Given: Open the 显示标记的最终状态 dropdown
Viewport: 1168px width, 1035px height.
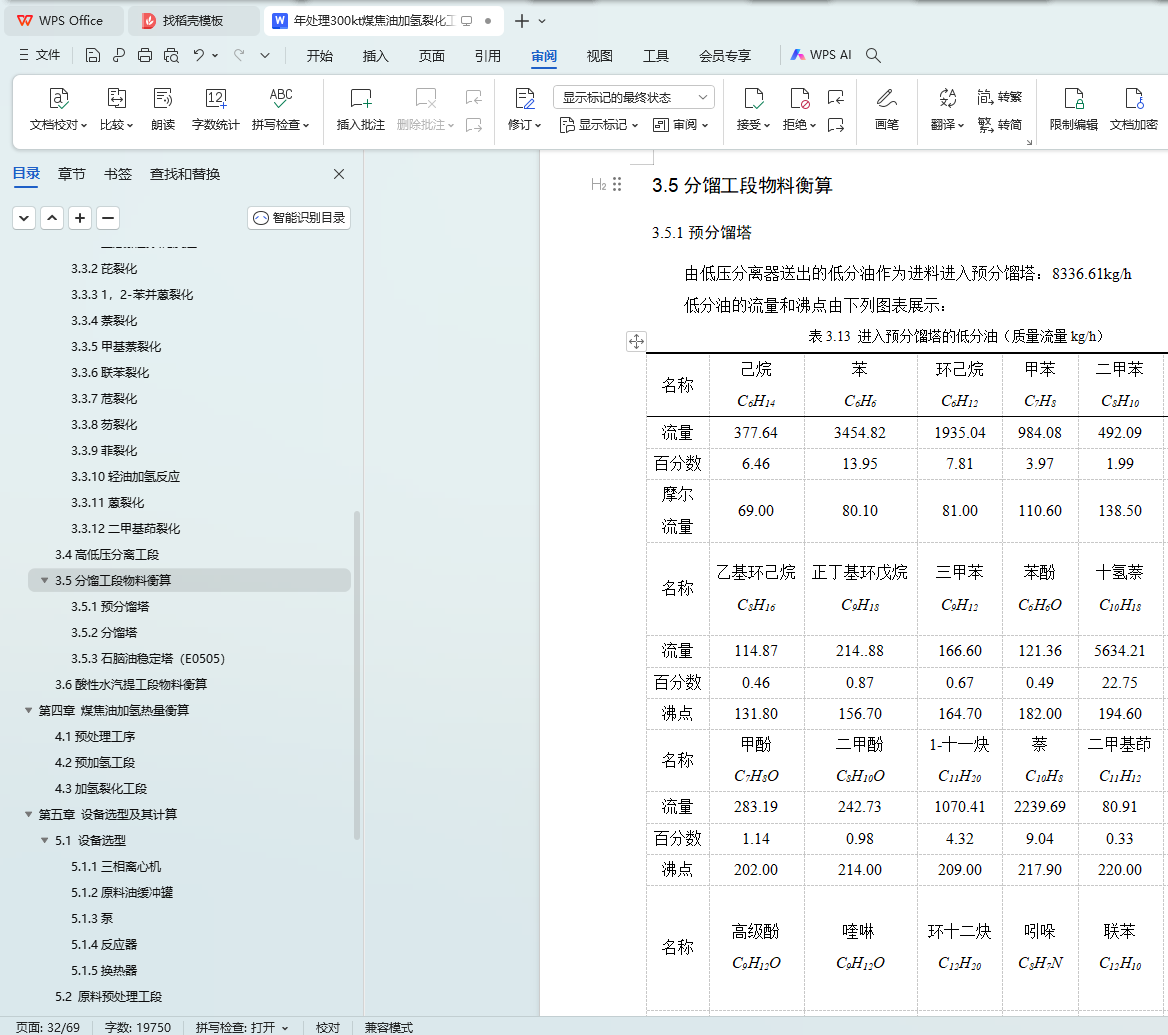Looking at the screenshot, I should point(634,98).
